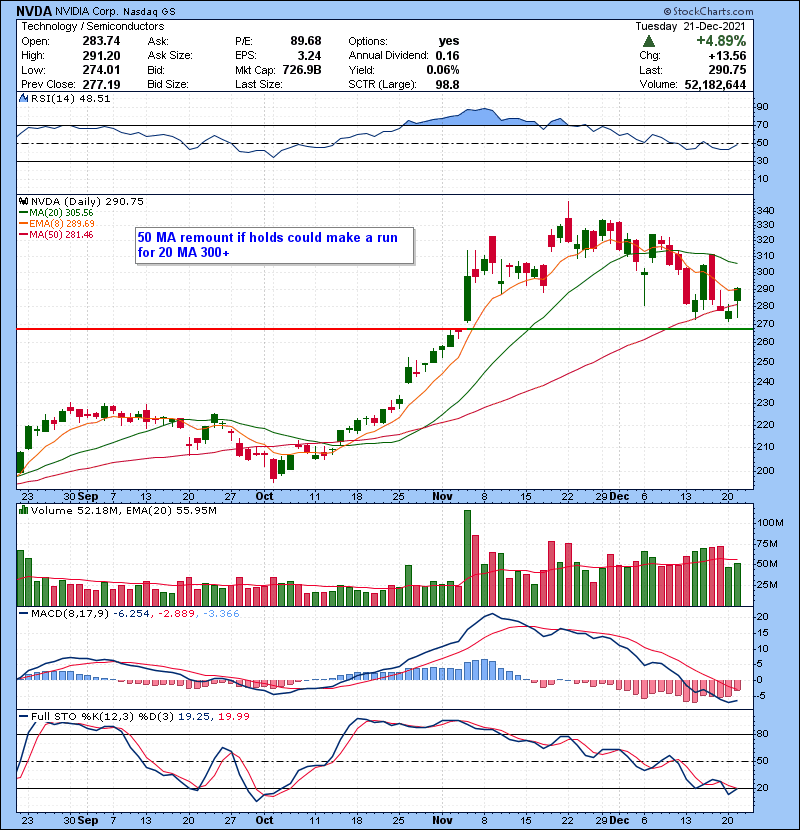Click the 100M volume axis label
The image size is (800, 830).
(x=770, y=522)
